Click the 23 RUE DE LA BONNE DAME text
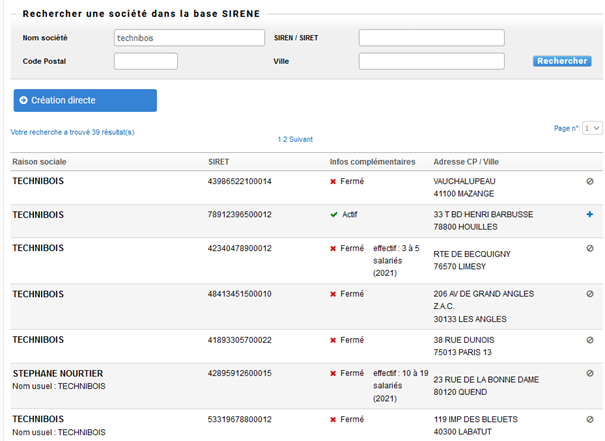This screenshot has height=441, width=605. 486,380
